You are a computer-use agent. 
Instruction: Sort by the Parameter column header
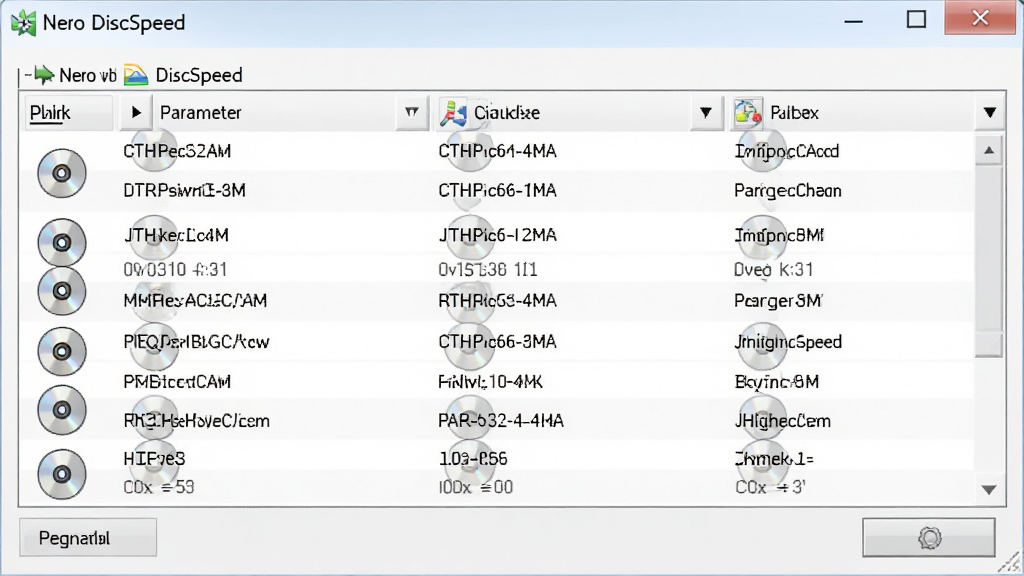[201, 112]
